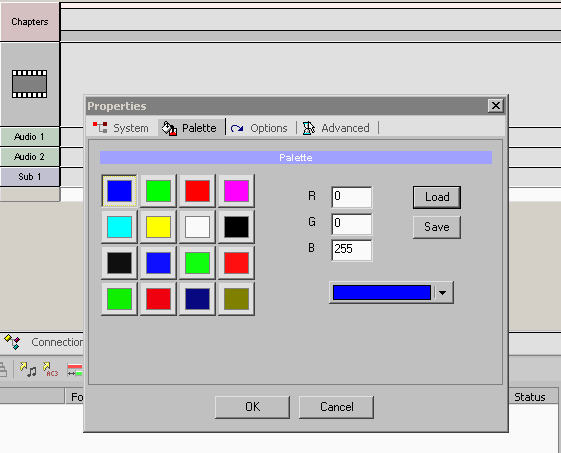Image resolution: width=561 pixels, height=453 pixels.
Task: Click the Connections diagram icon
Action: pyautogui.click(x=12, y=342)
